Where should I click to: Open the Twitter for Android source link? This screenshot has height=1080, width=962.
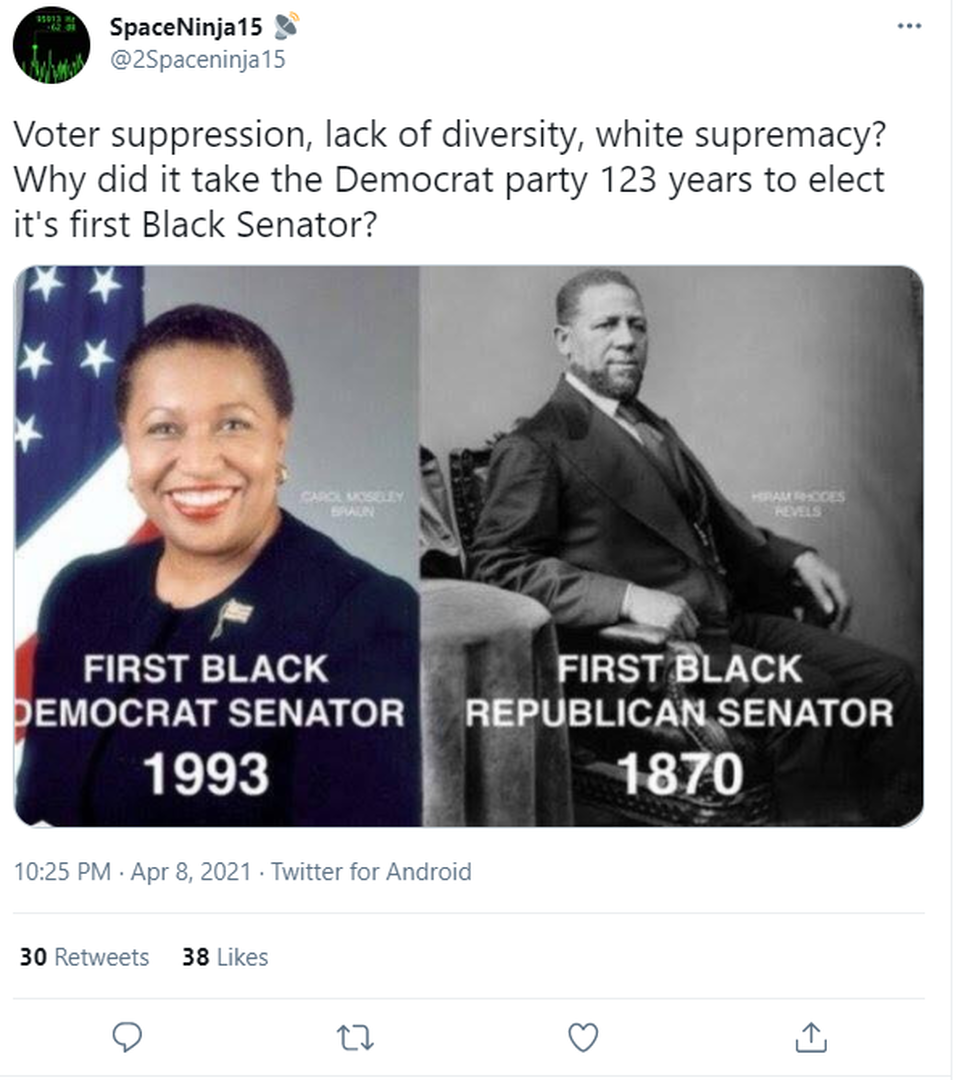click(x=371, y=871)
